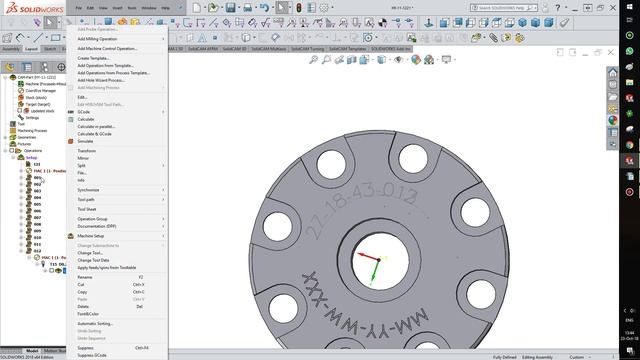Select operation 010 in the tree
Viewport: 640px width, 360px height.
click(38, 238)
